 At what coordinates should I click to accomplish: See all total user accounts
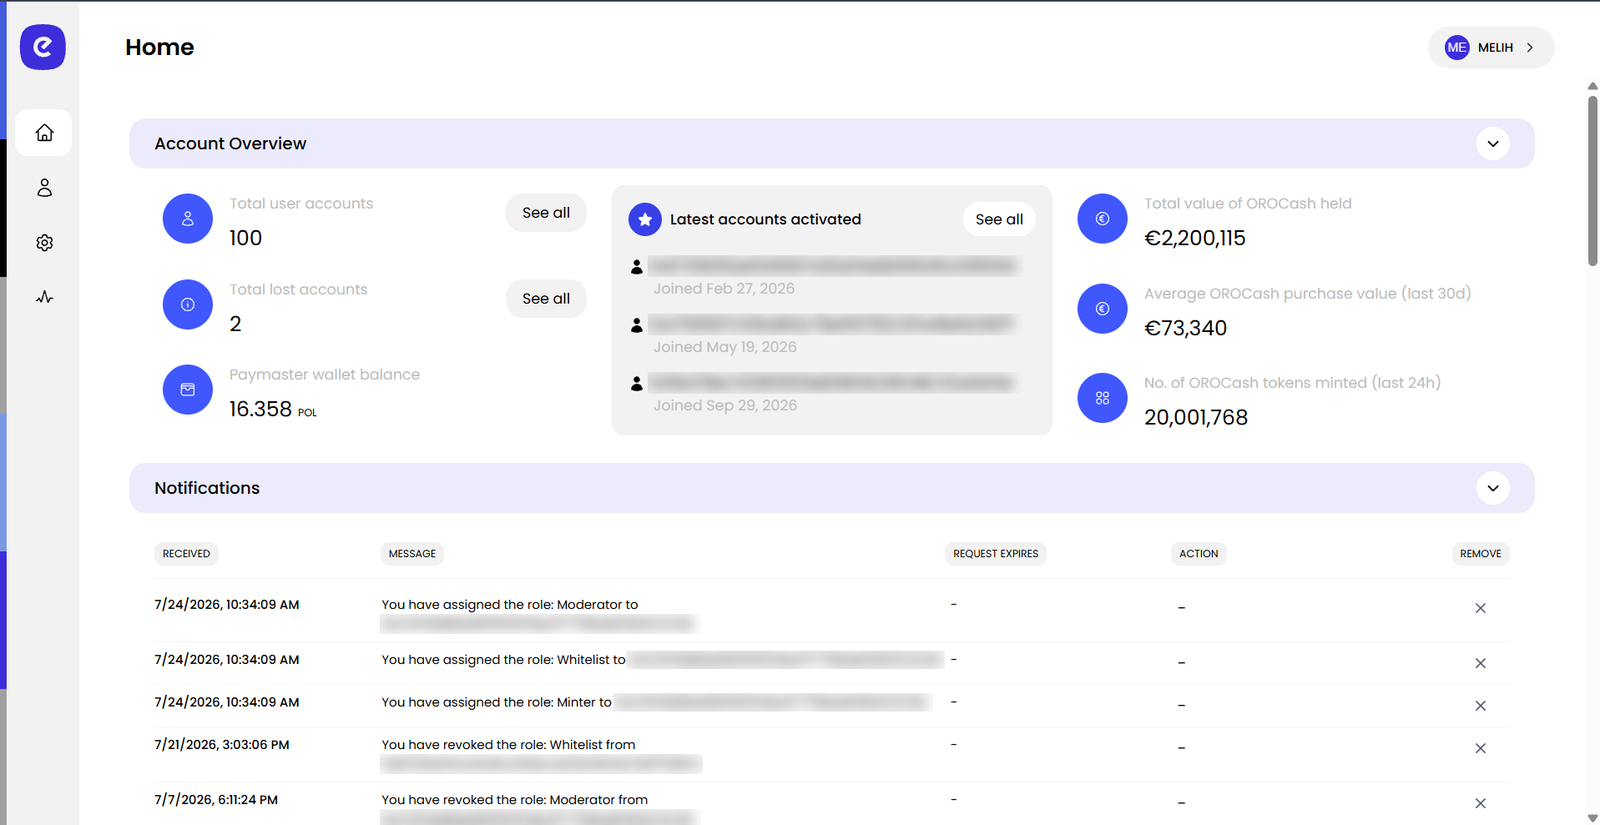pyautogui.click(x=546, y=213)
